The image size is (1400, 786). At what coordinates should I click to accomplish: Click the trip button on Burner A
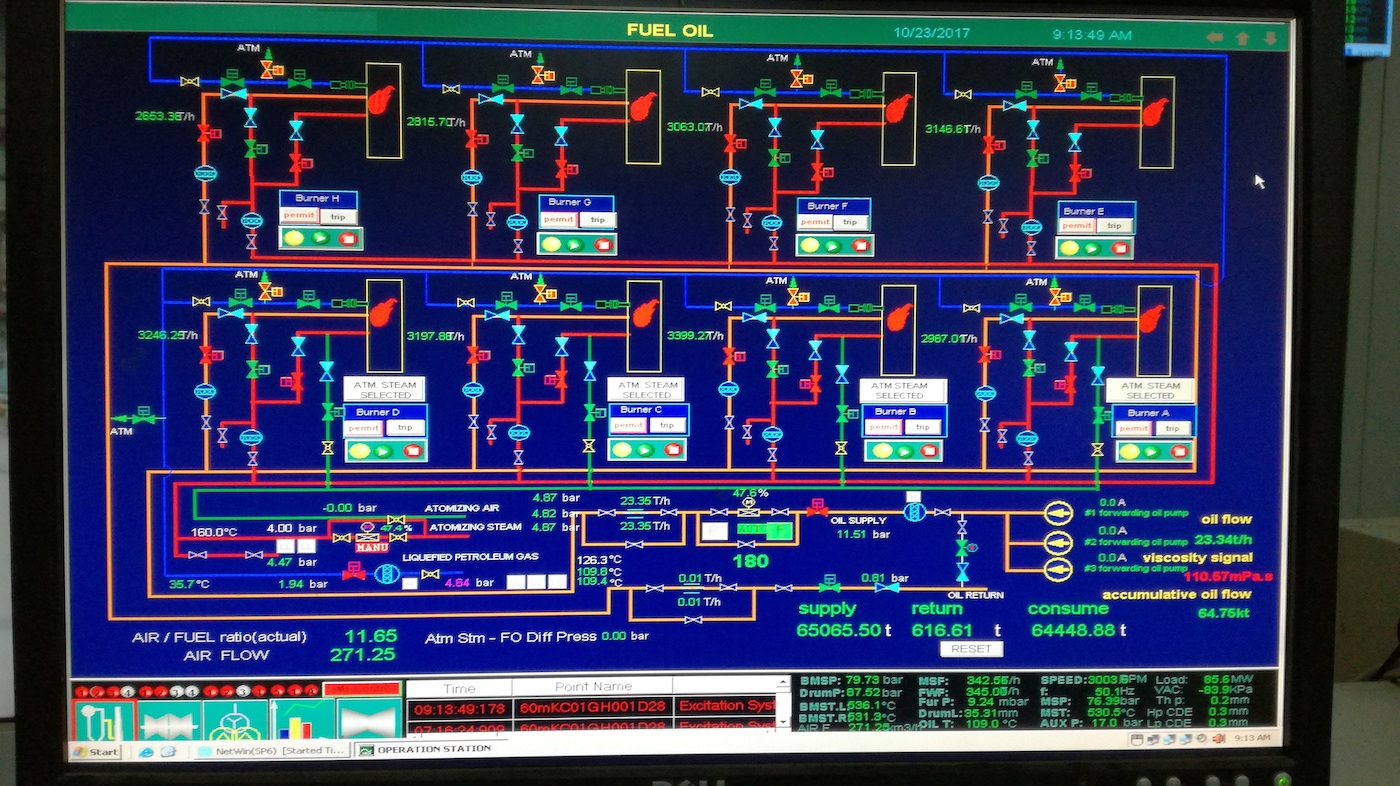coord(1171,428)
